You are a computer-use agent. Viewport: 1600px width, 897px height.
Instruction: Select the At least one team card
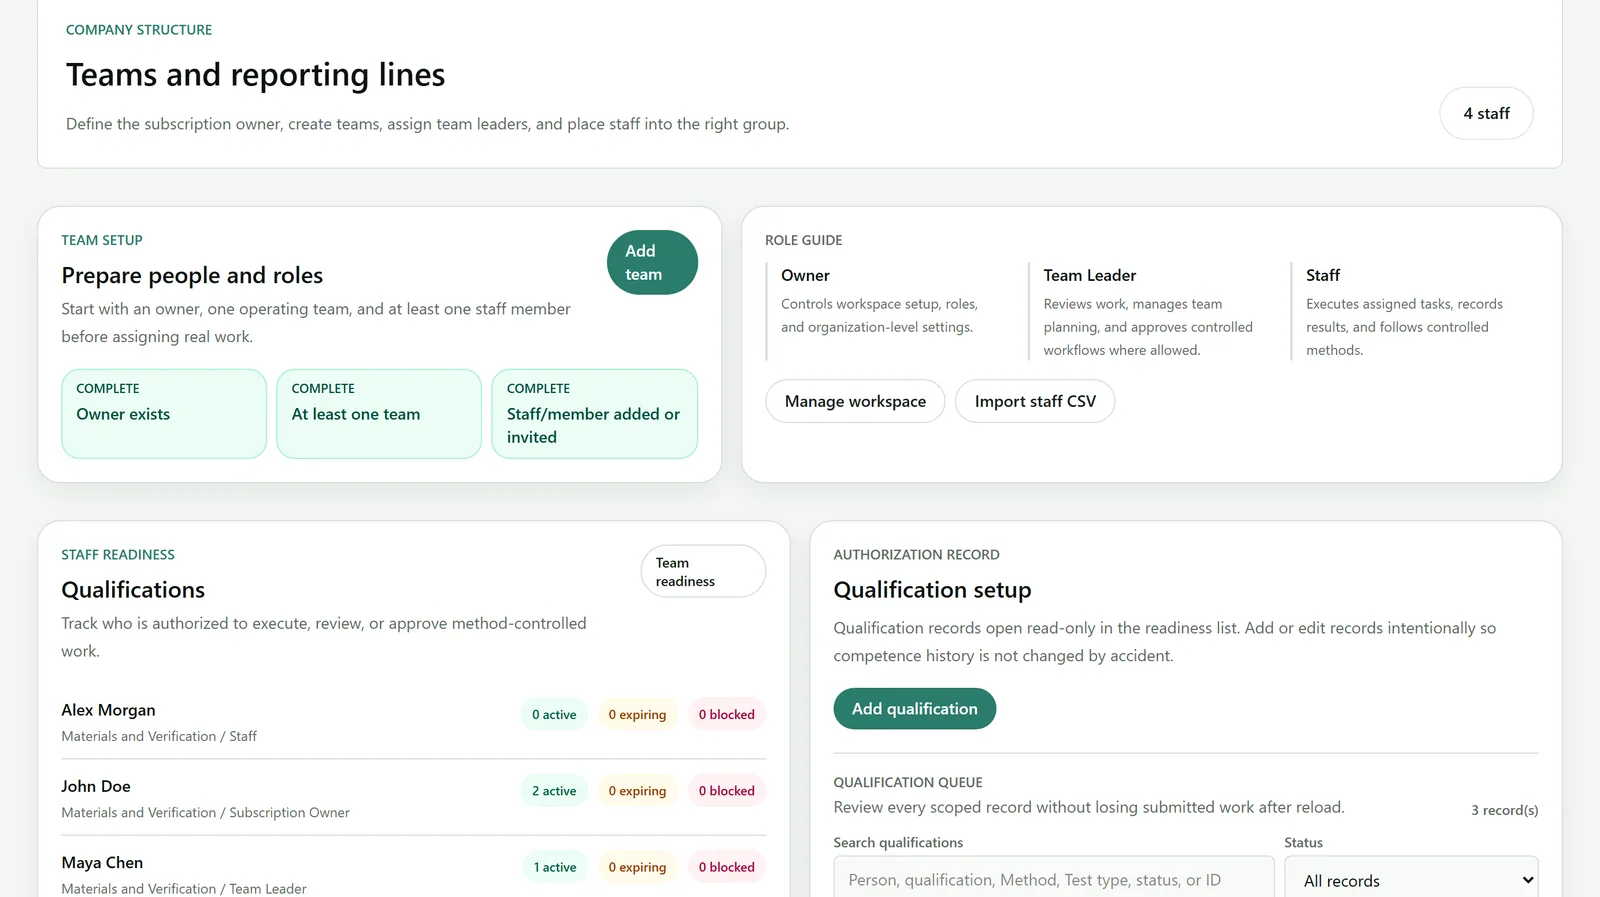pyautogui.click(x=379, y=414)
